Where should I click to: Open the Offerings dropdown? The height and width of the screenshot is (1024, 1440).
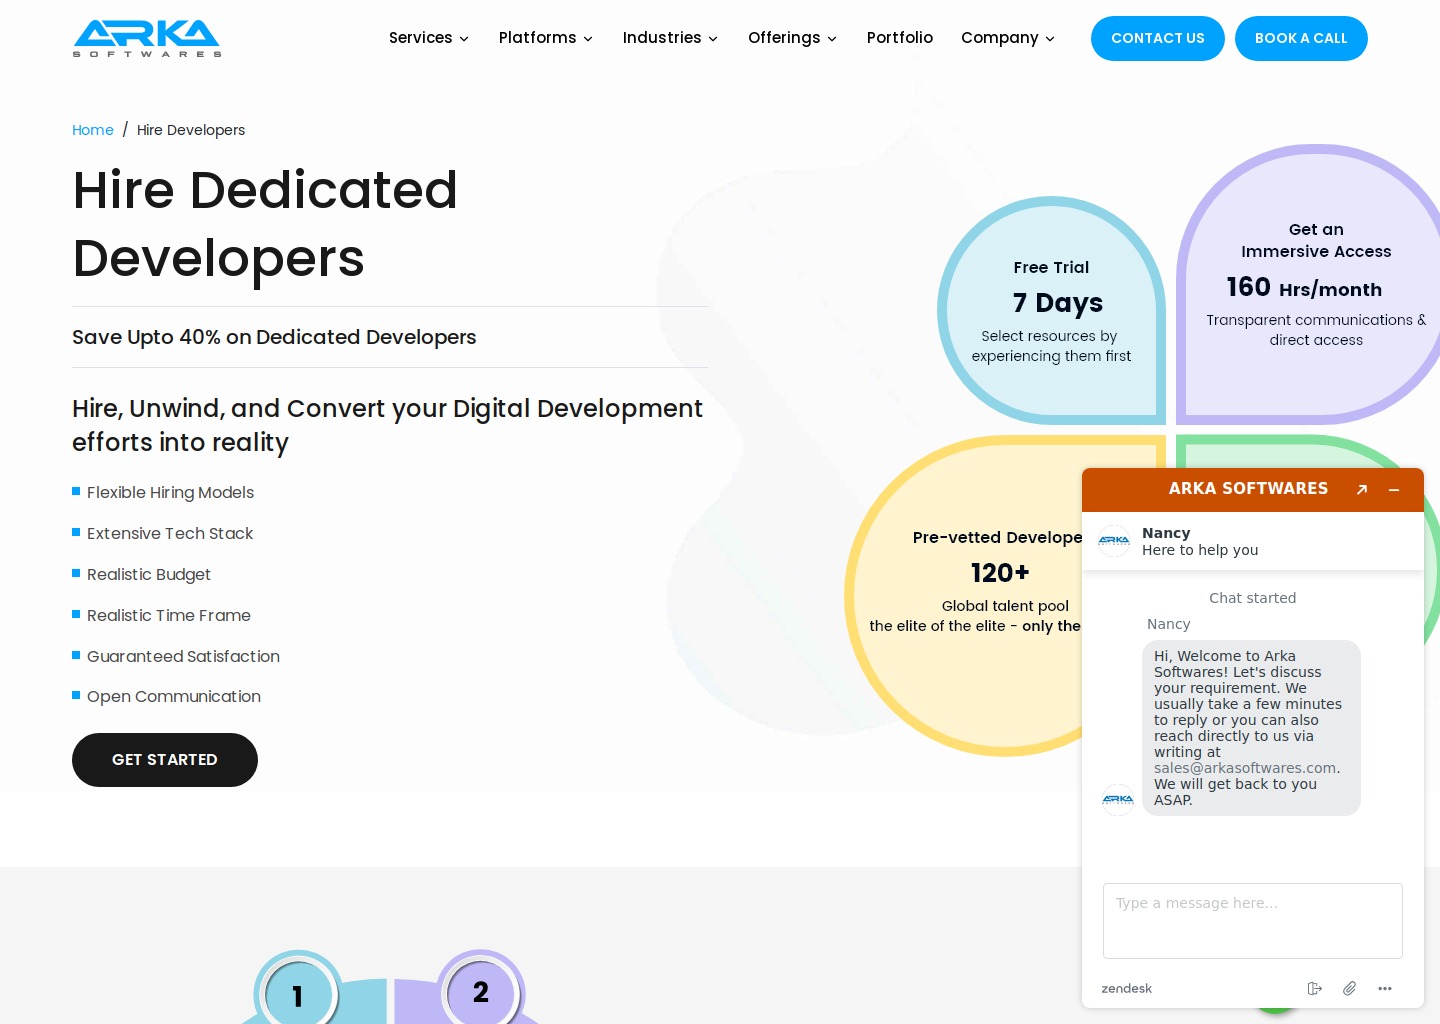pyautogui.click(x=792, y=38)
